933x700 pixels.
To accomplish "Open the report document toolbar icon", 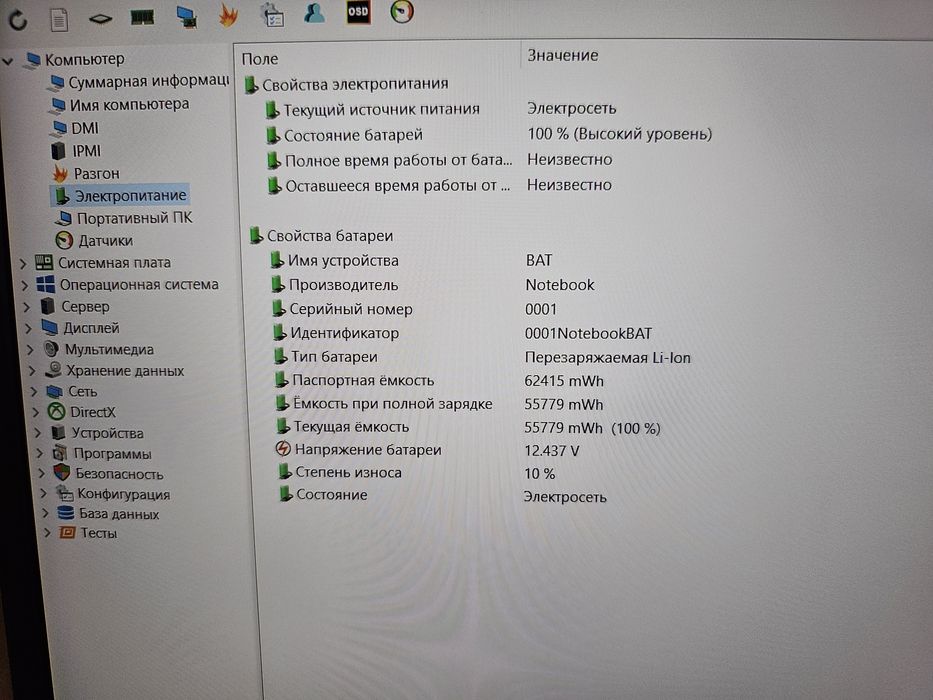I will point(59,20).
